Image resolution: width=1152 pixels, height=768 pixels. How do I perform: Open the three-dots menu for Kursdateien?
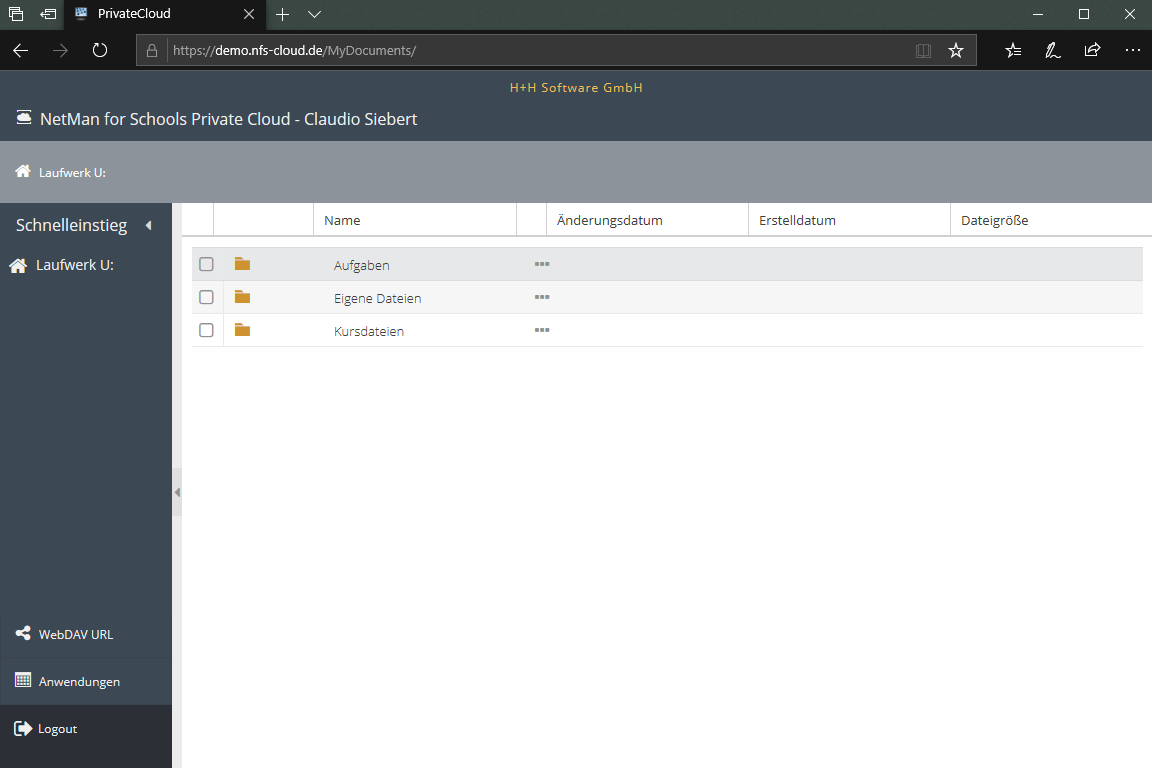click(542, 330)
